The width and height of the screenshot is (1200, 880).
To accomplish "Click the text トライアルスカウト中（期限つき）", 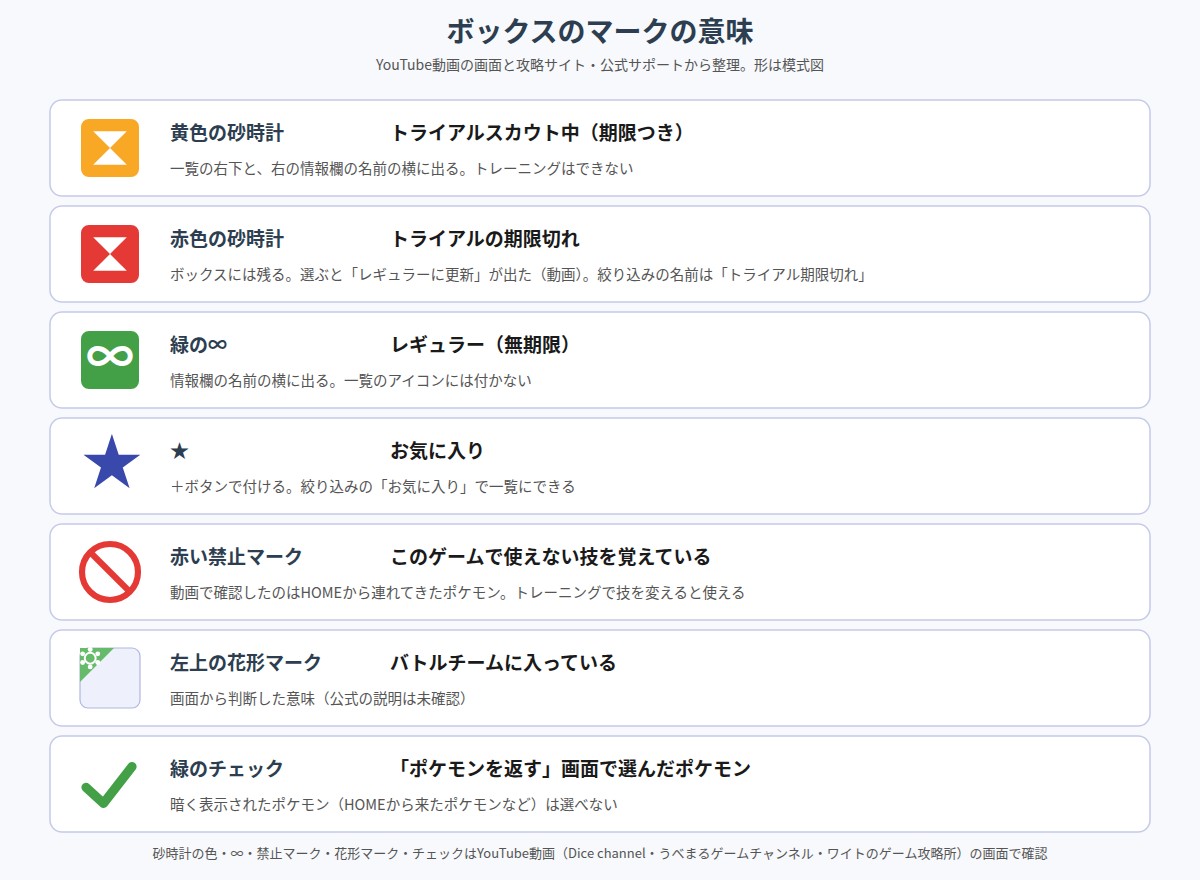I will [x=538, y=133].
